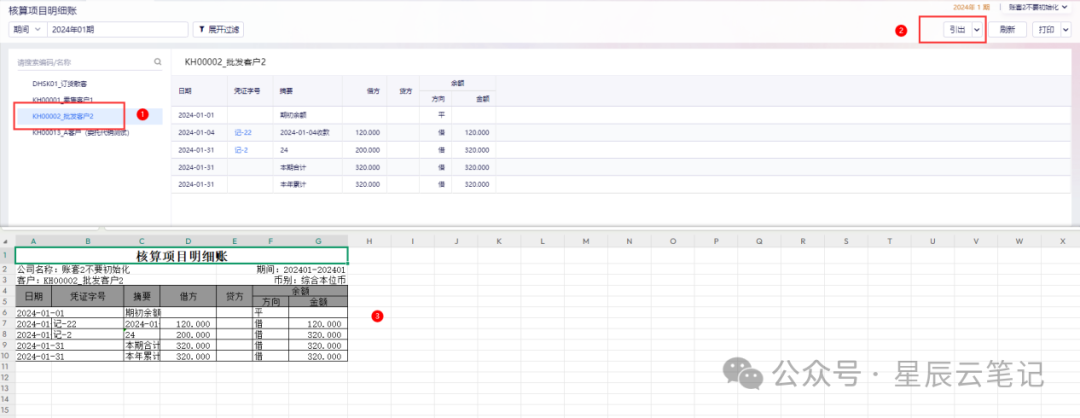1080x418 pixels.
Task: Click the magnifier search icon in customer list
Action: click(158, 62)
